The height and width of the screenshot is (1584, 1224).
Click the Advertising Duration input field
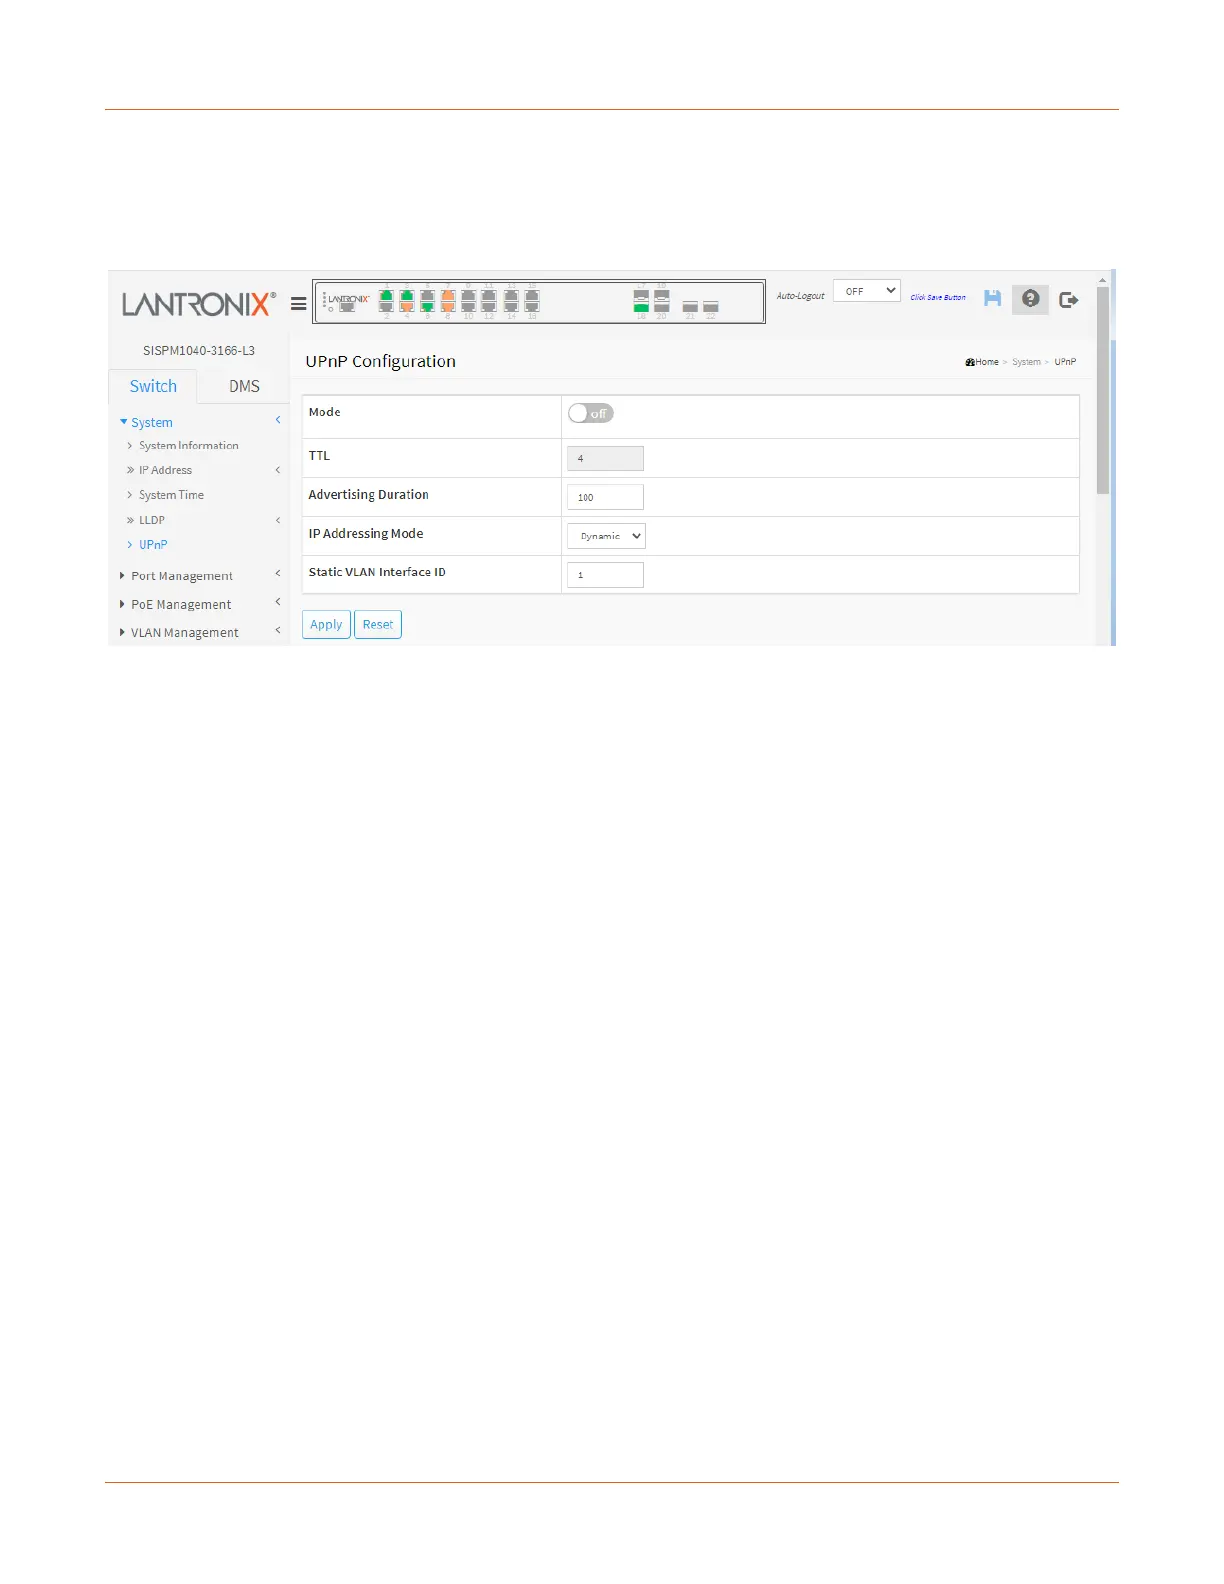coord(605,497)
